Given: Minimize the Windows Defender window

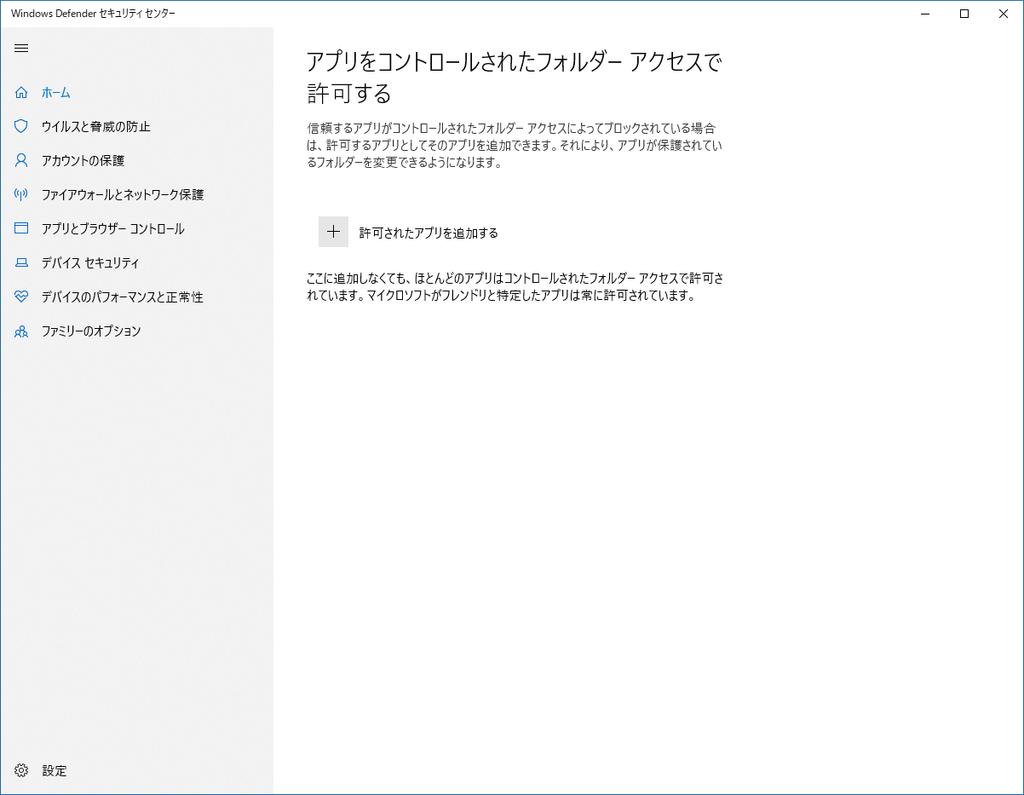Looking at the screenshot, I should click(925, 14).
